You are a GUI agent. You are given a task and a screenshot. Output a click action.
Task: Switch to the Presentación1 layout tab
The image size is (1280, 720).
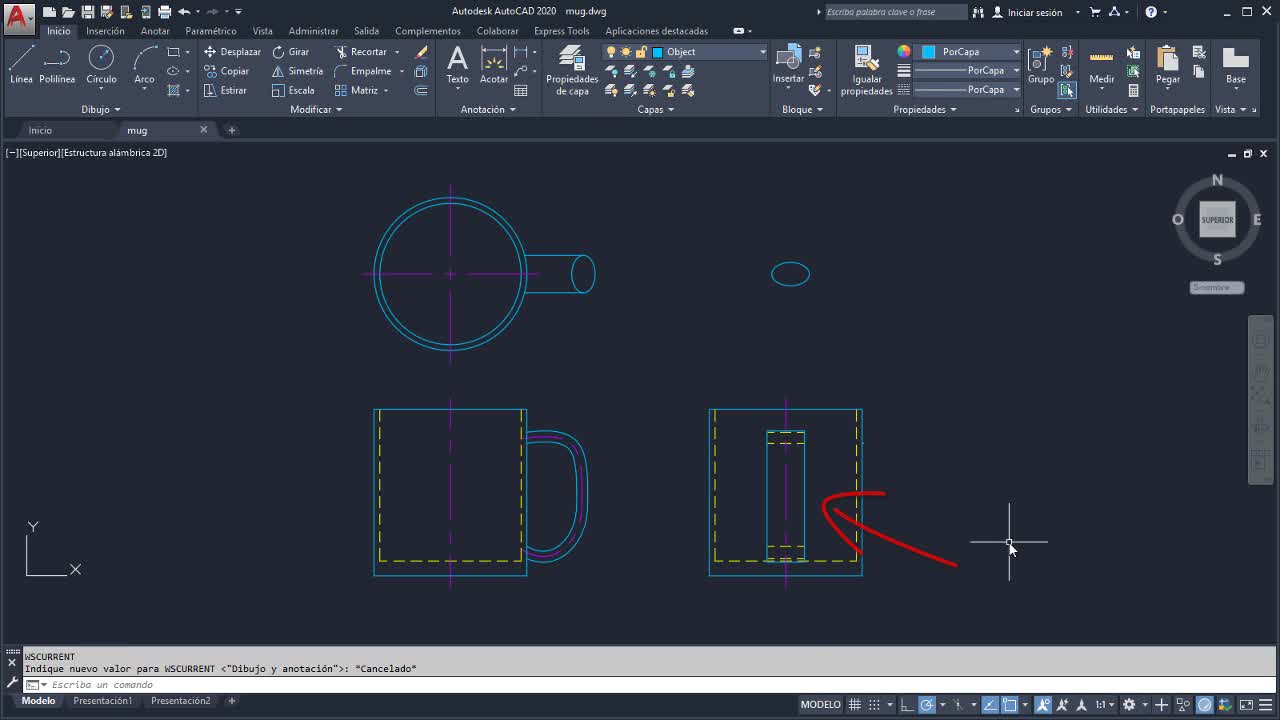point(102,701)
